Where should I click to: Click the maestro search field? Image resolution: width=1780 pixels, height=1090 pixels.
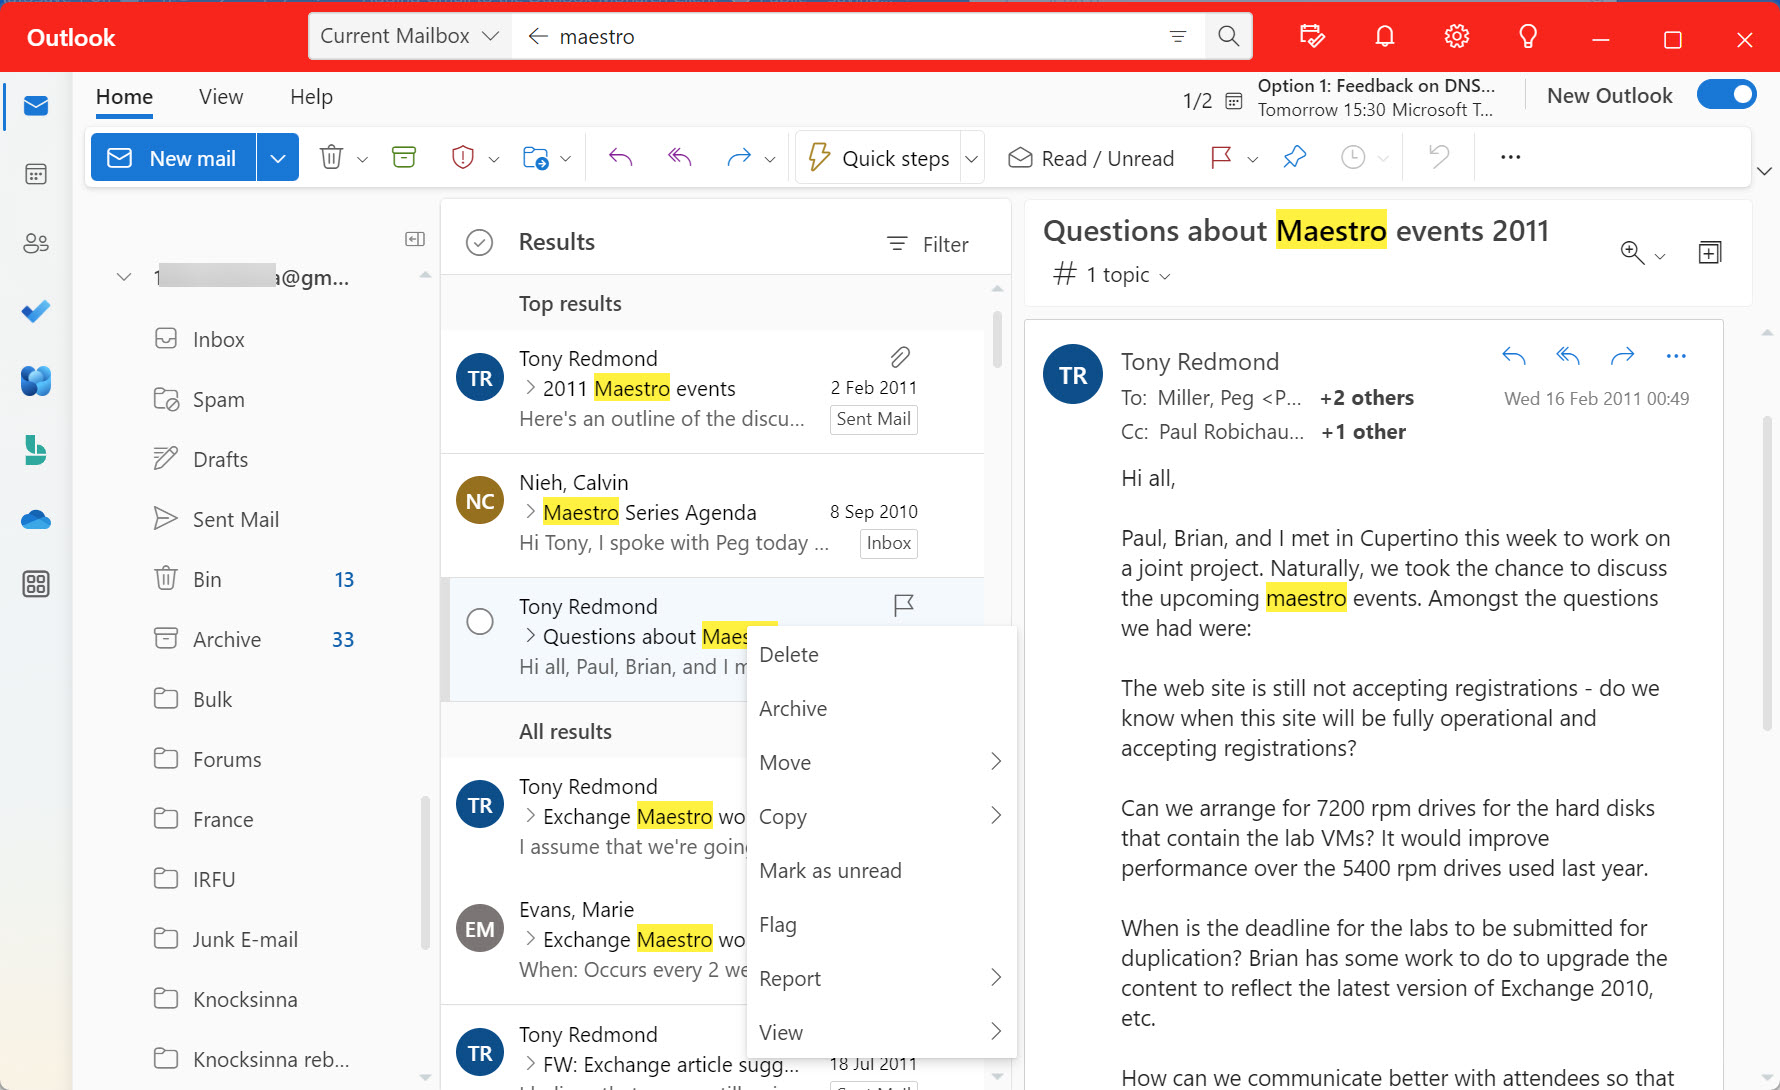pyautogui.click(x=856, y=37)
